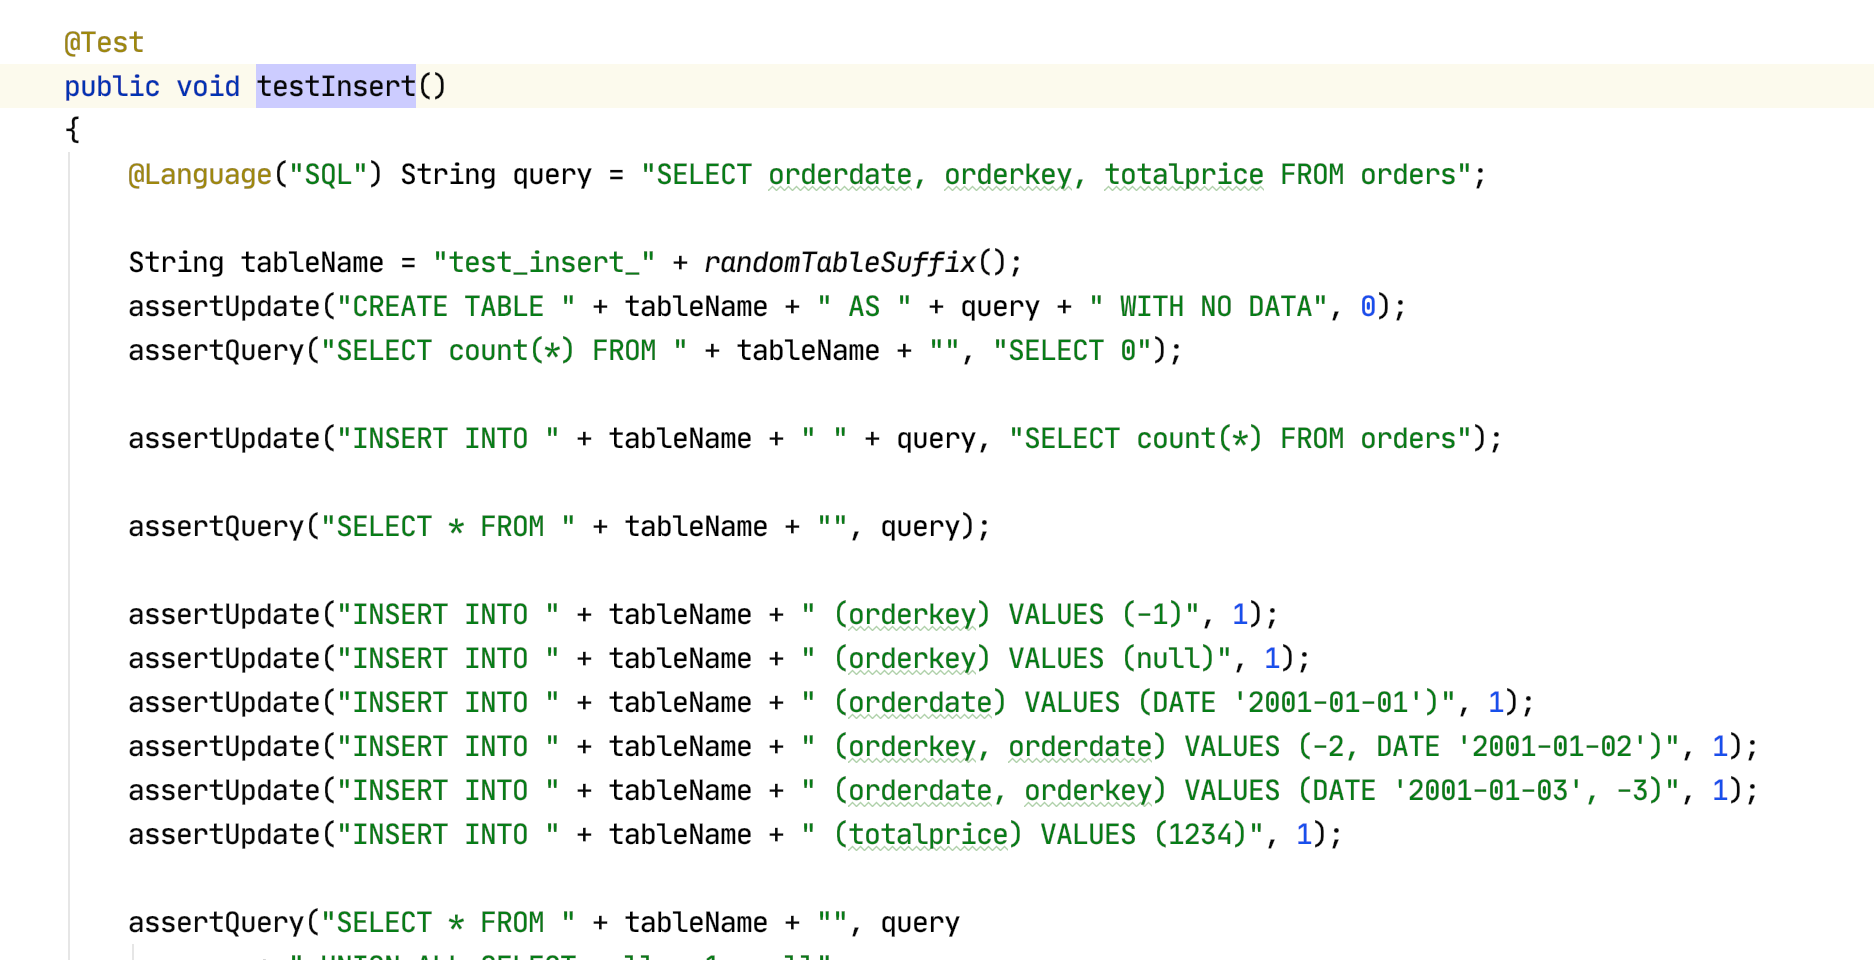Place cursor in the orderdate column reference

(840, 174)
